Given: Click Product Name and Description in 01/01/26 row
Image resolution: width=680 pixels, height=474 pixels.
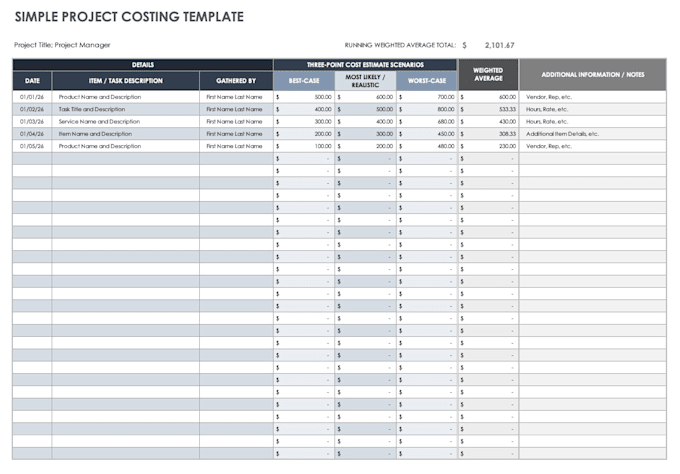Looking at the screenshot, I should click(126, 97).
